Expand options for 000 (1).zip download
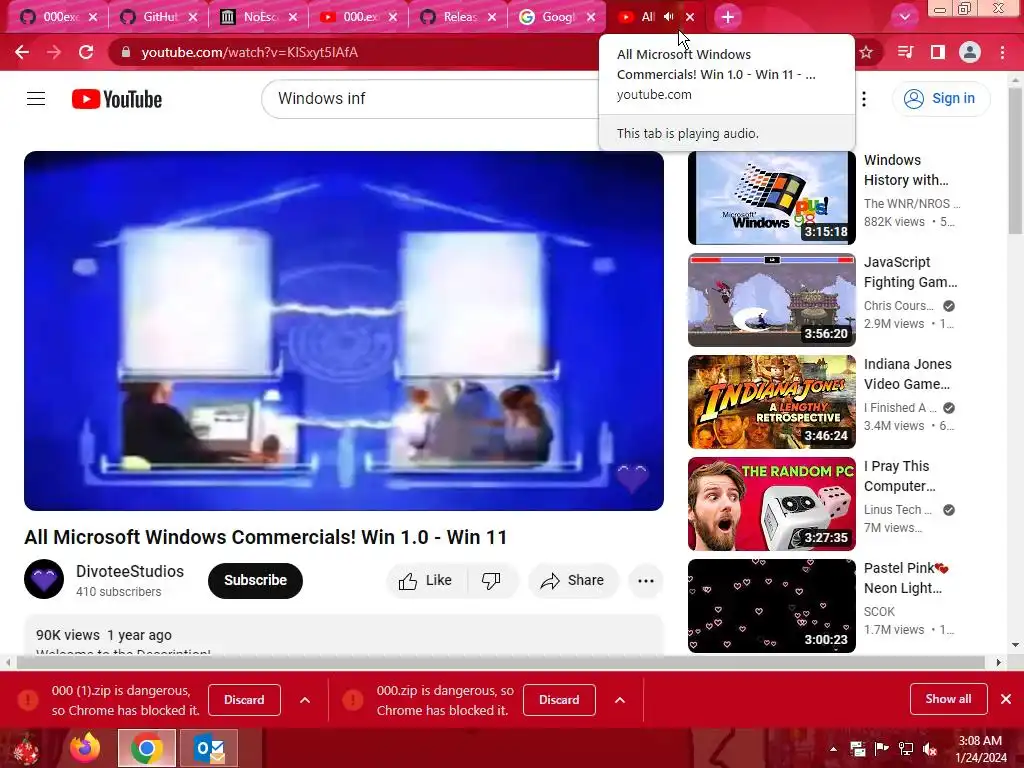The width and height of the screenshot is (1024, 768). [305, 700]
